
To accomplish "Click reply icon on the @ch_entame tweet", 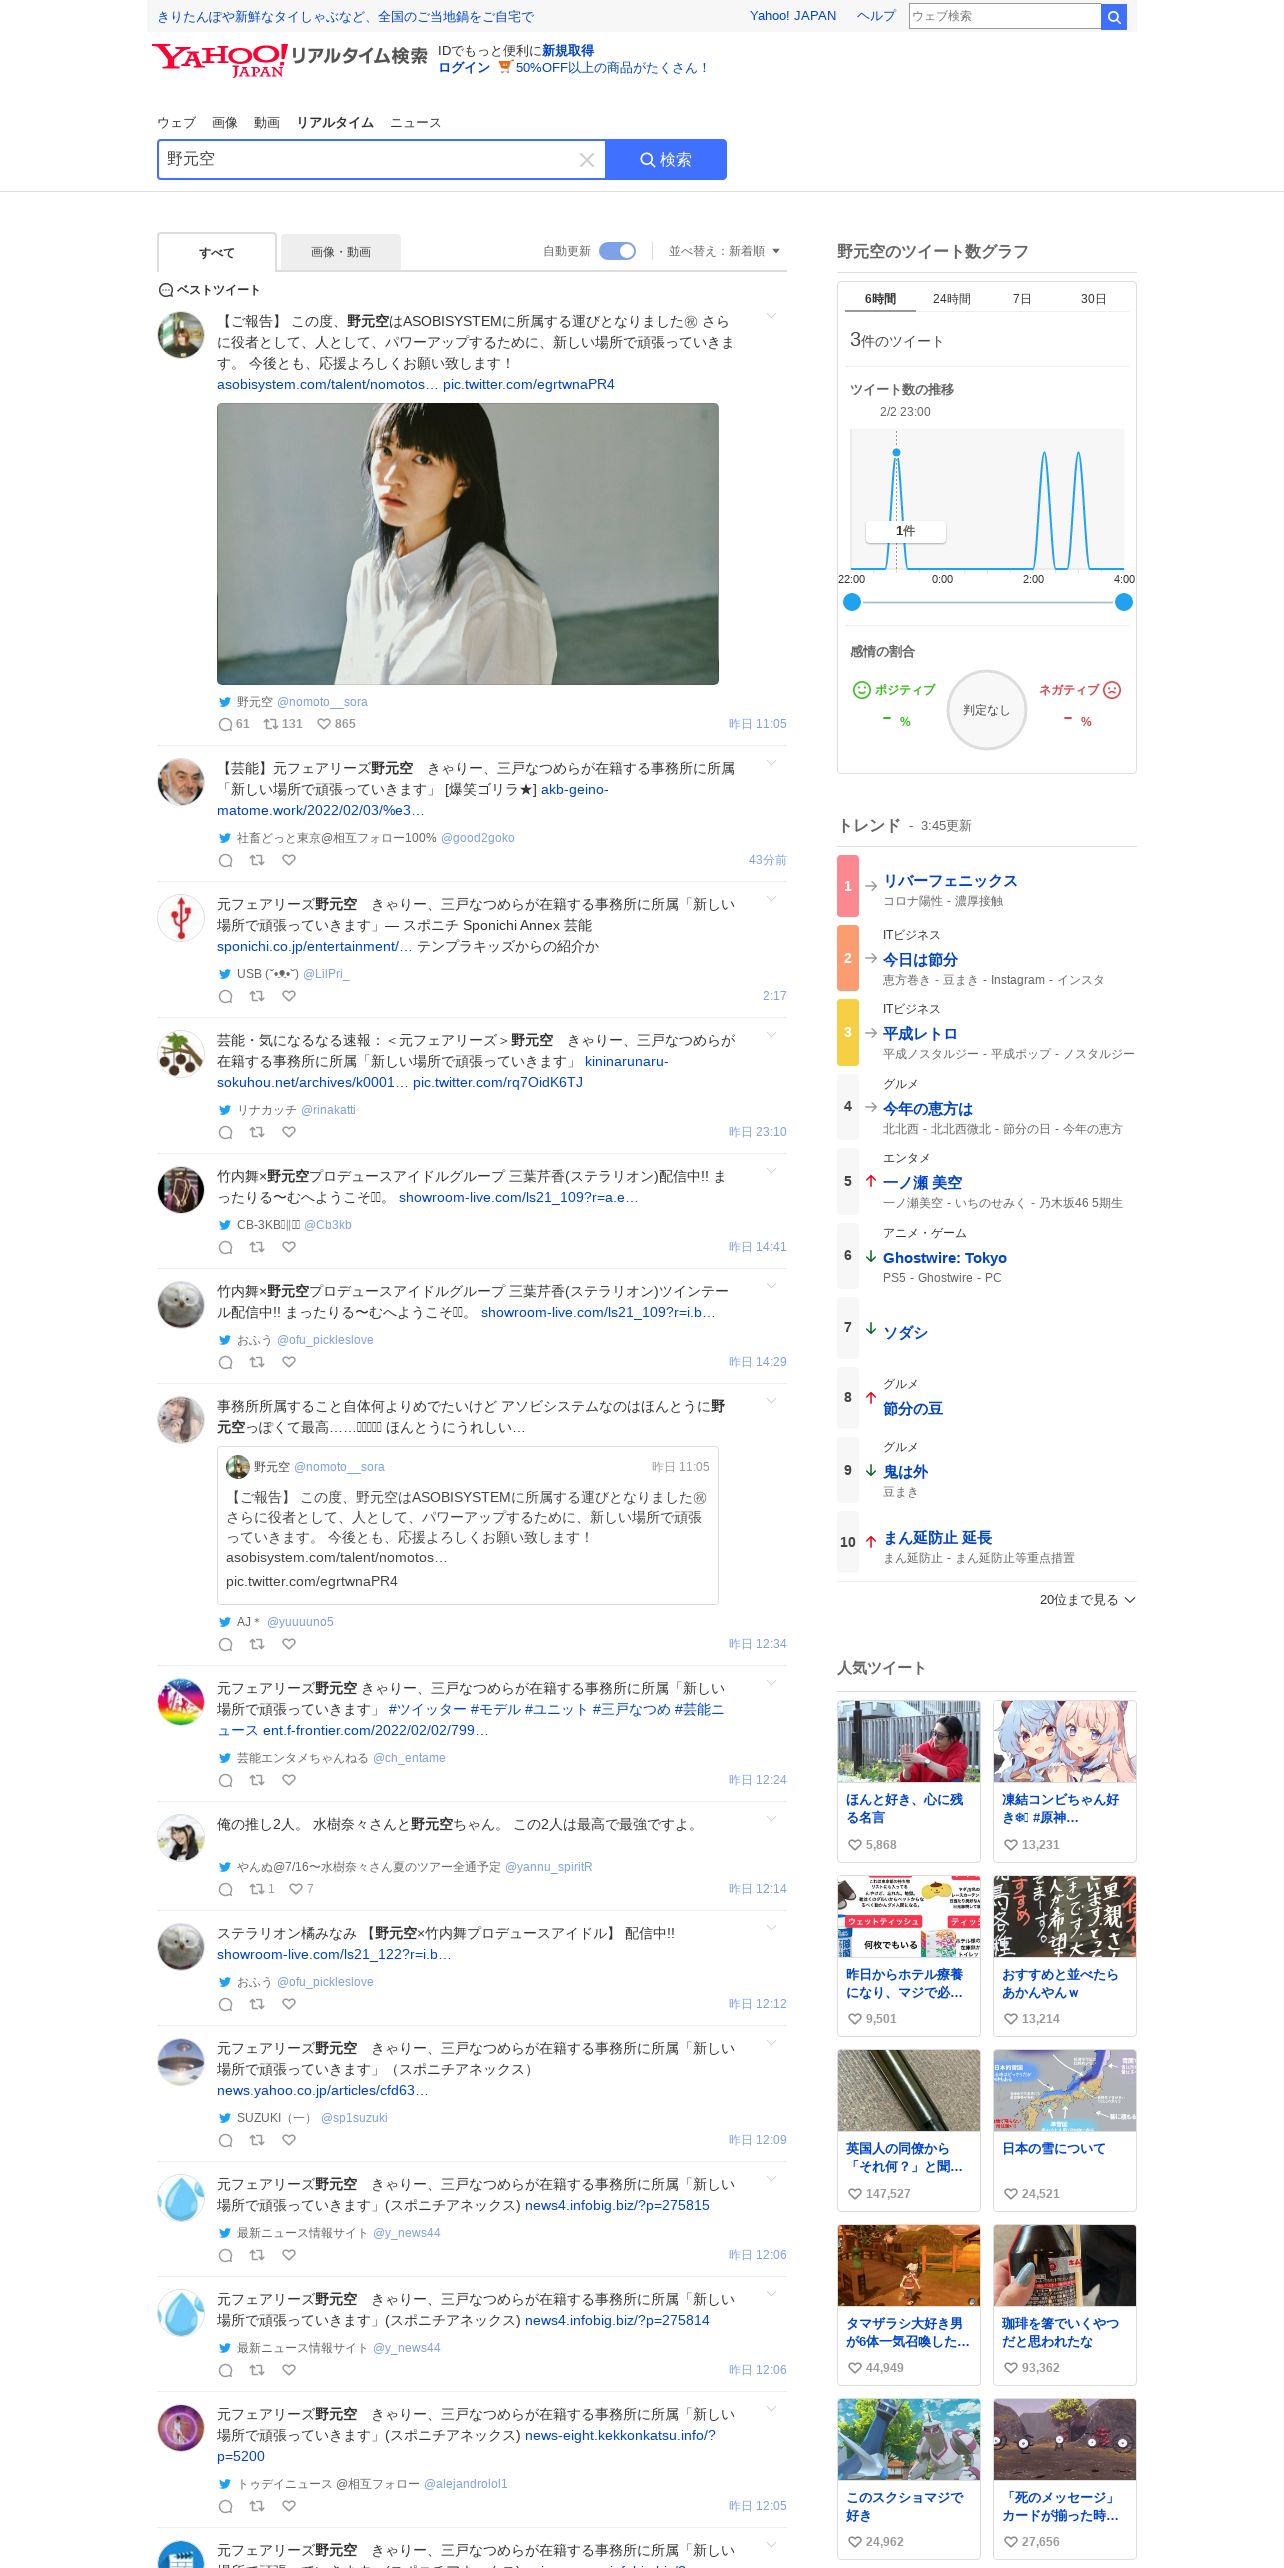I will pos(225,1780).
